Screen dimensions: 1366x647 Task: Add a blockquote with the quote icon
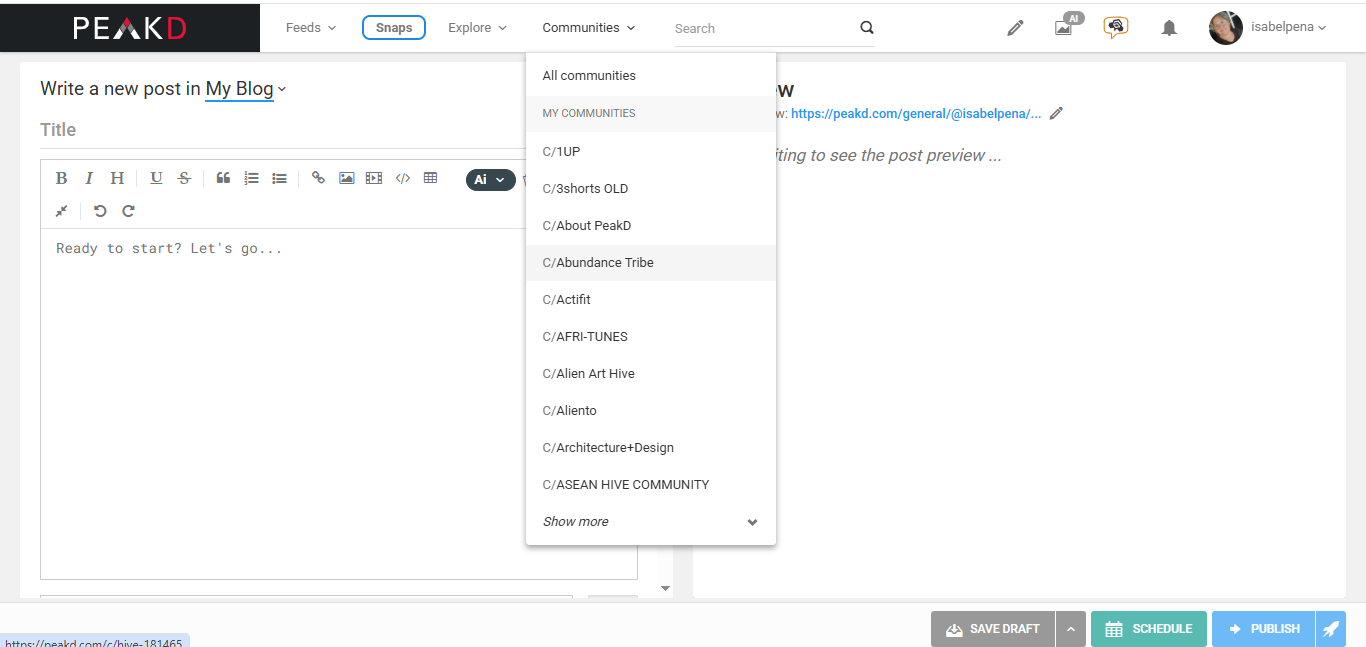pos(223,178)
